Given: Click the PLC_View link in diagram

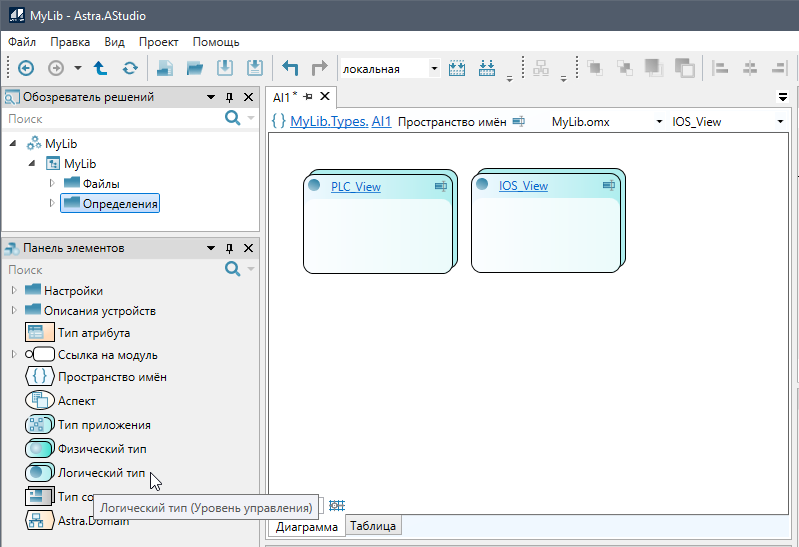Looking at the screenshot, I should click(x=355, y=186).
